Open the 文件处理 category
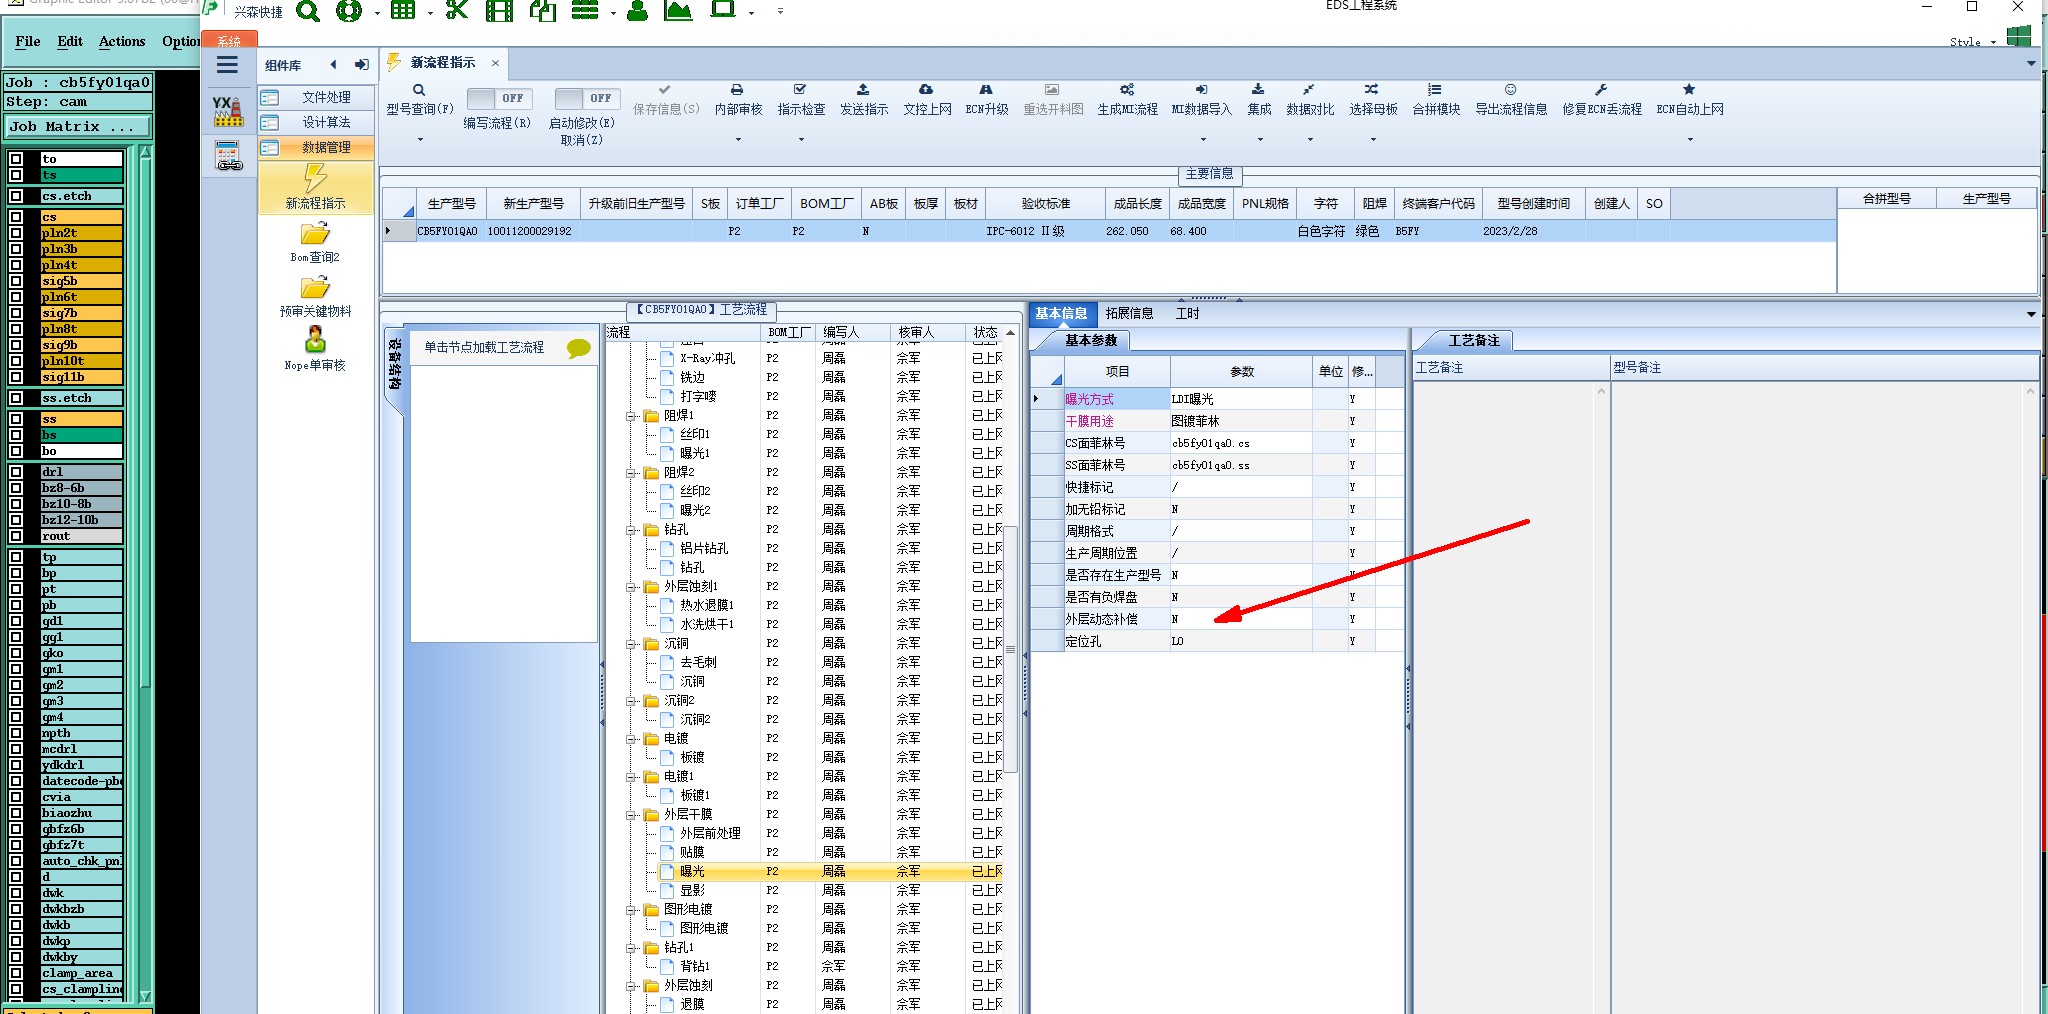This screenshot has height=1014, width=2048. [316, 97]
